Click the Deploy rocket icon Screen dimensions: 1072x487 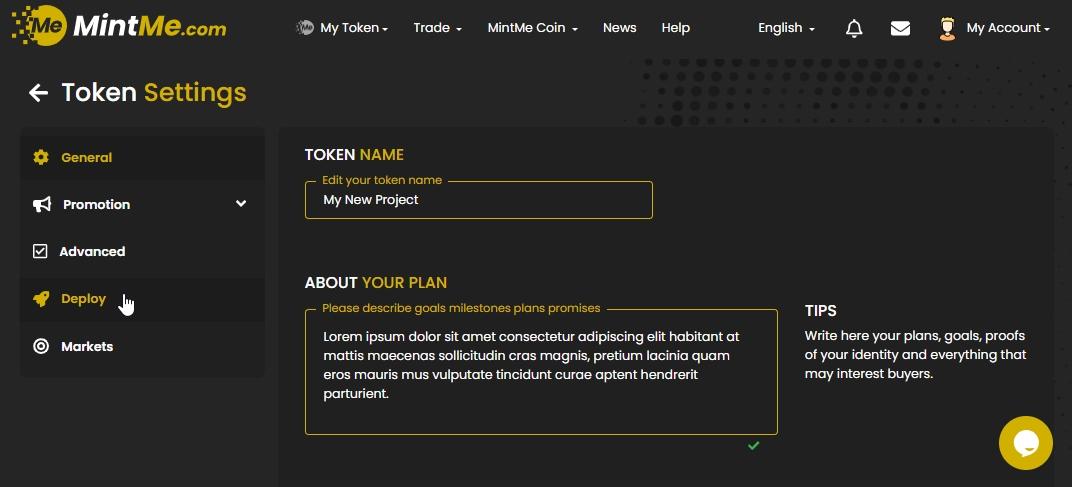pos(41,299)
